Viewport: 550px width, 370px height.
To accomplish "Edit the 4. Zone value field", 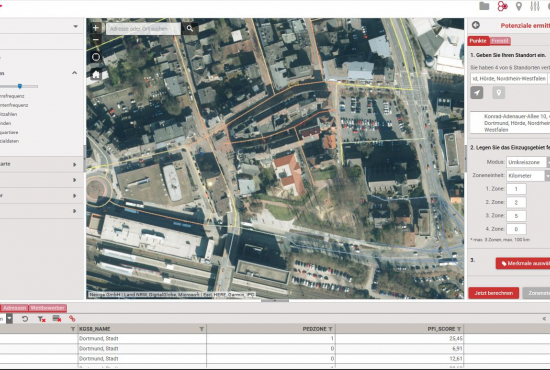I will click(516, 229).
